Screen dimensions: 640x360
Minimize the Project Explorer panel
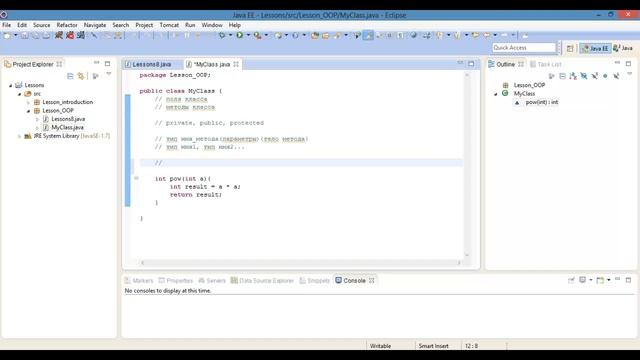click(x=96, y=63)
